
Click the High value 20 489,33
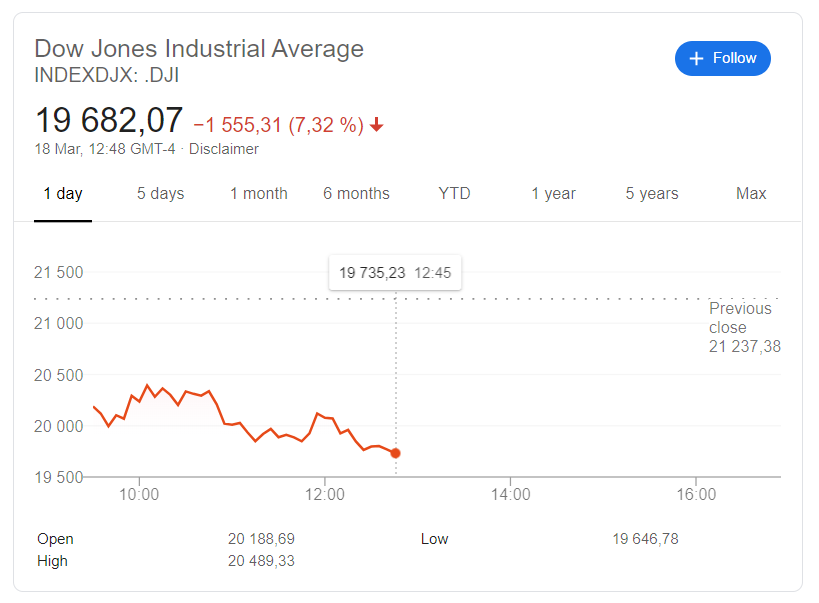tap(261, 561)
